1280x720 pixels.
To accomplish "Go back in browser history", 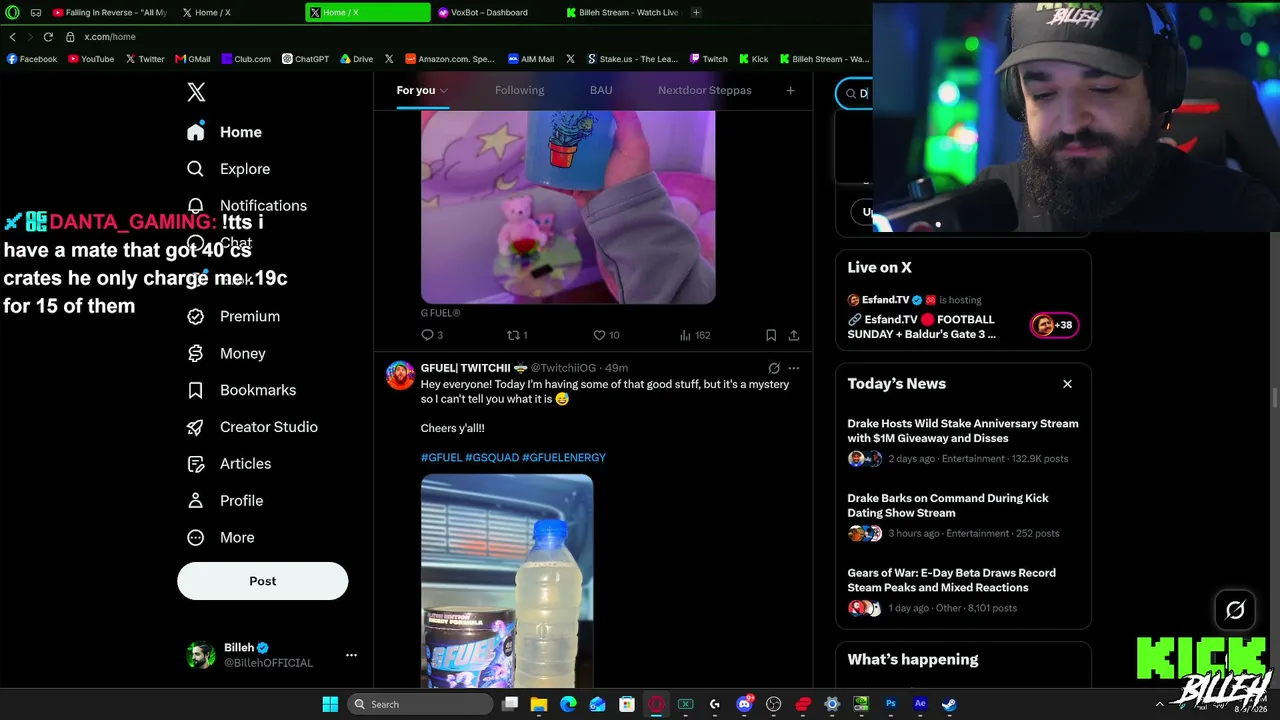I will [x=12, y=37].
